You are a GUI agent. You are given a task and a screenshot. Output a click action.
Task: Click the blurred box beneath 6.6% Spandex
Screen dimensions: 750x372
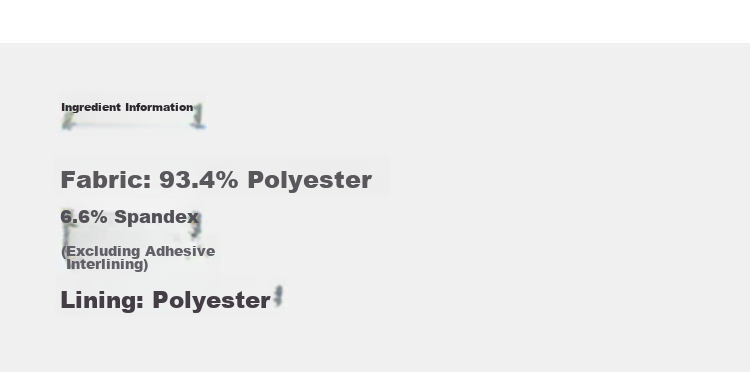coord(127,235)
